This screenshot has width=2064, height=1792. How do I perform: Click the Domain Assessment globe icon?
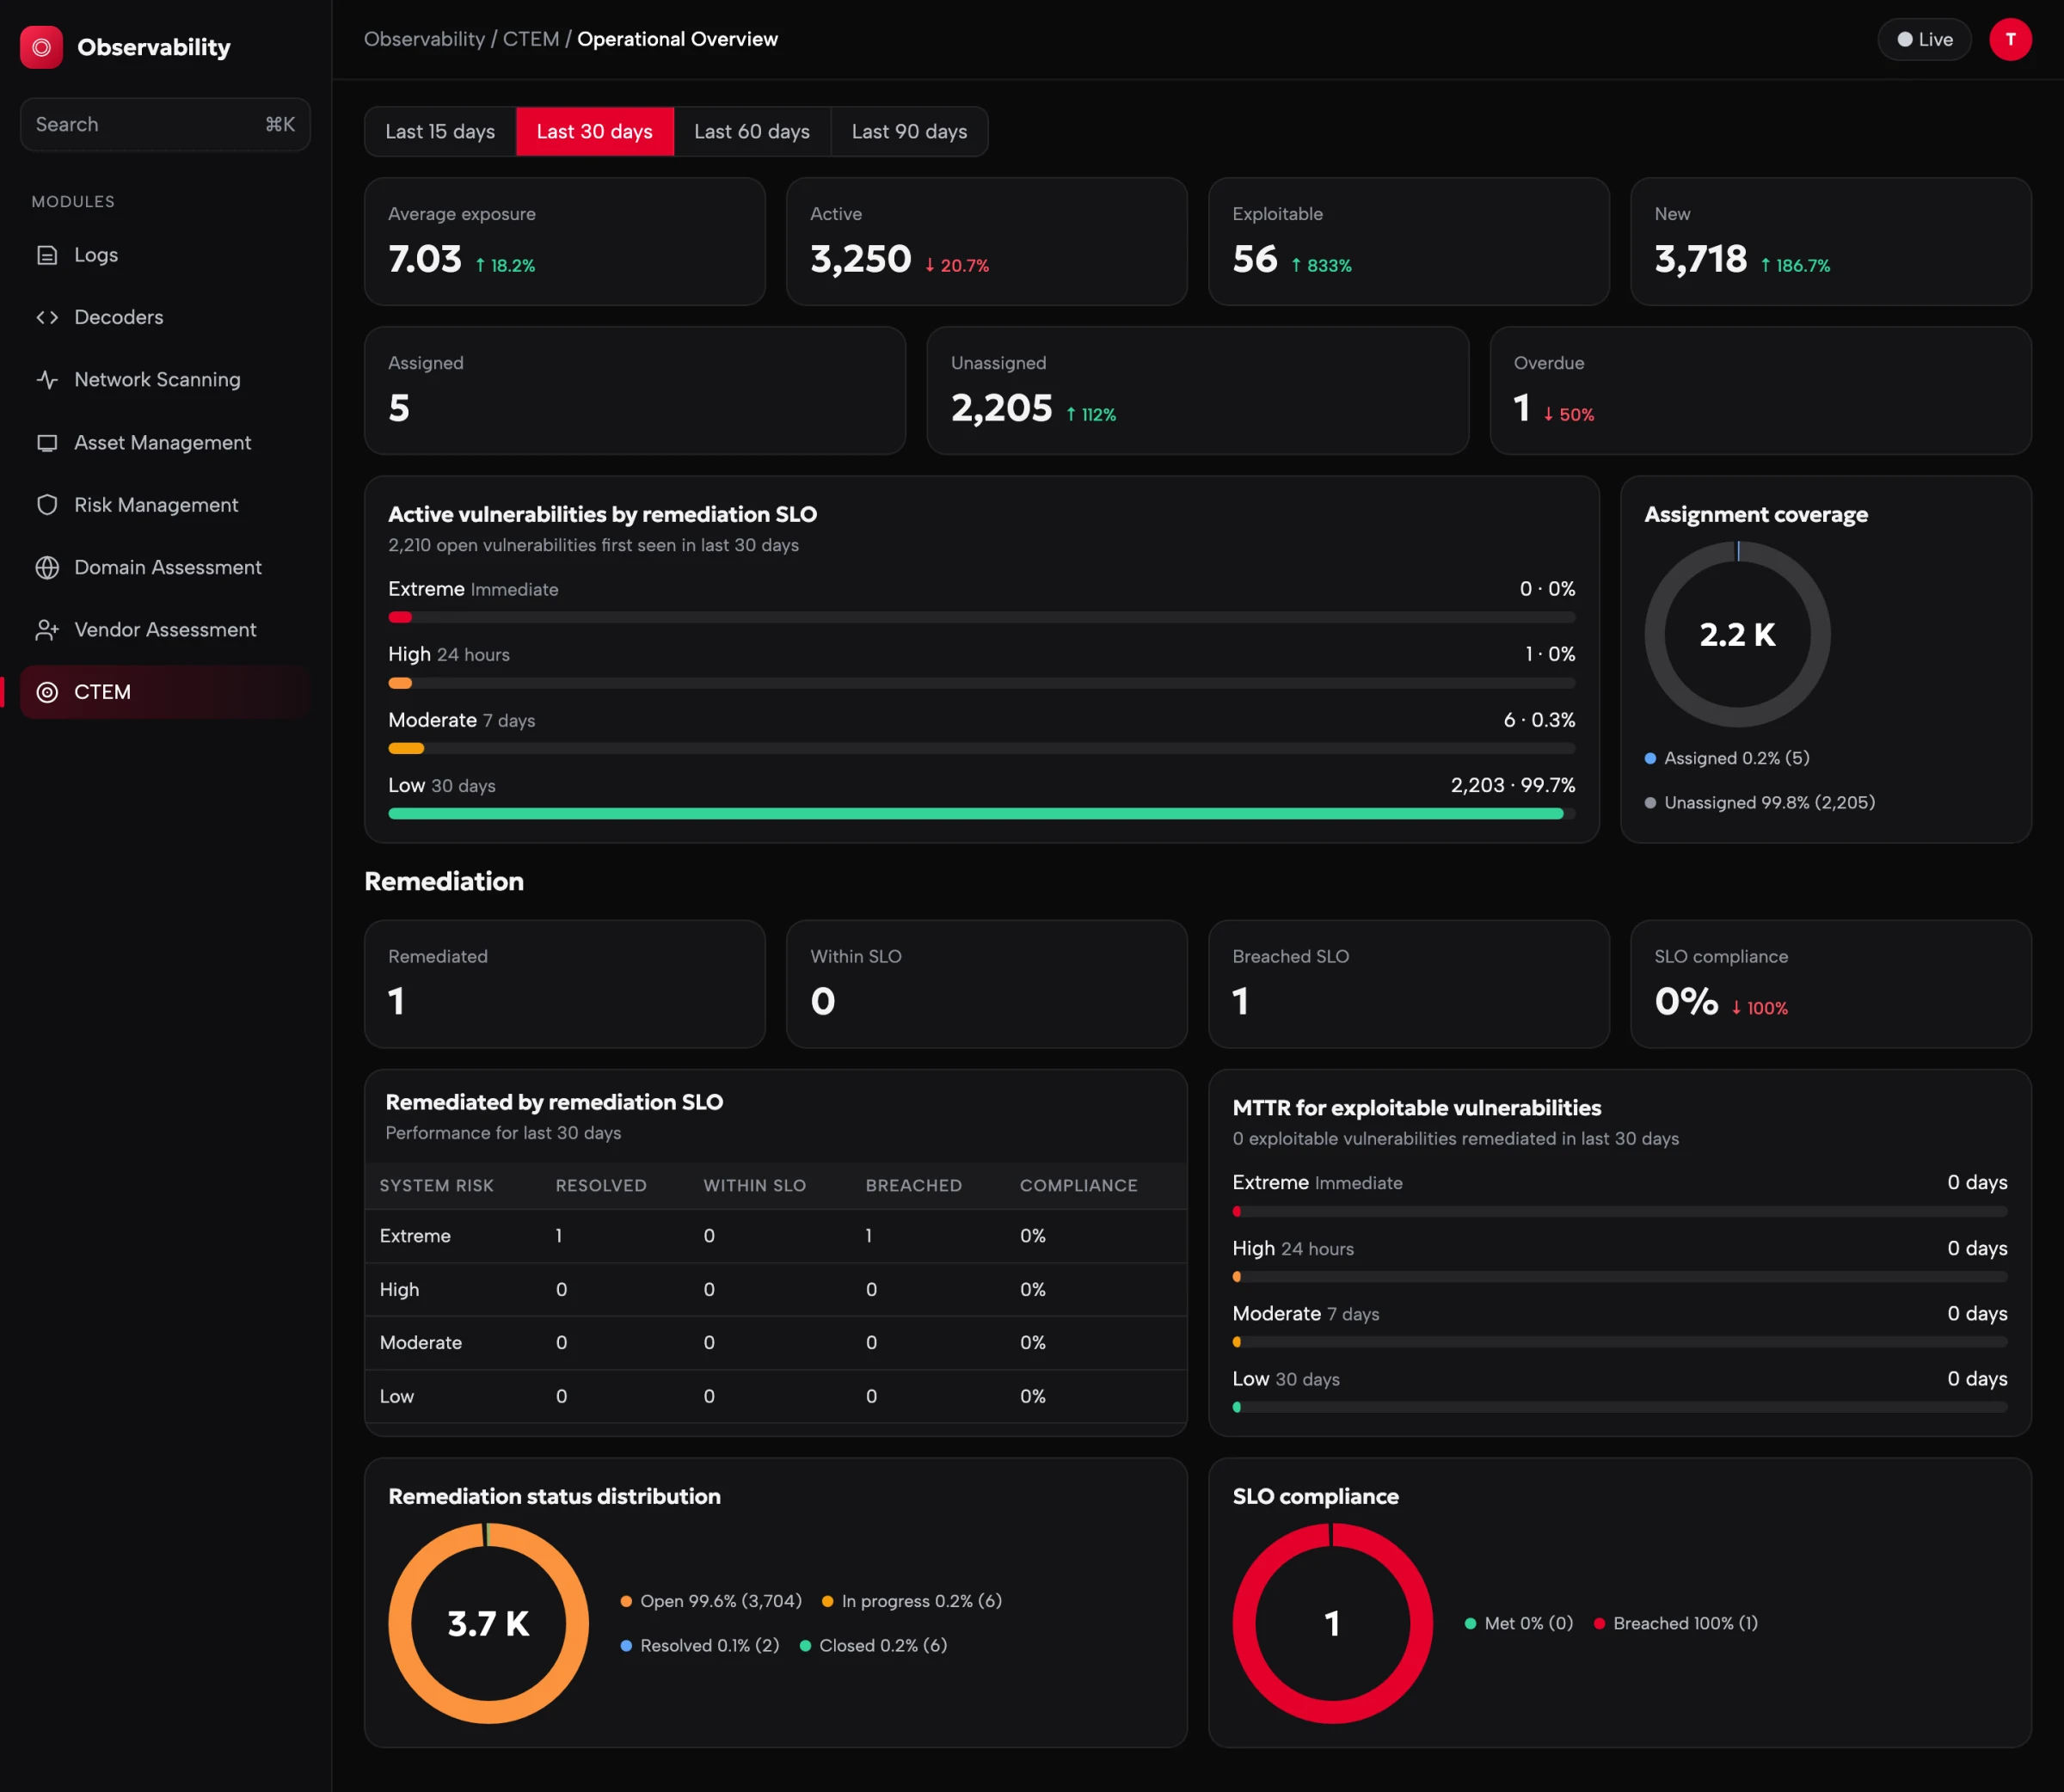pyautogui.click(x=47, y=567)
